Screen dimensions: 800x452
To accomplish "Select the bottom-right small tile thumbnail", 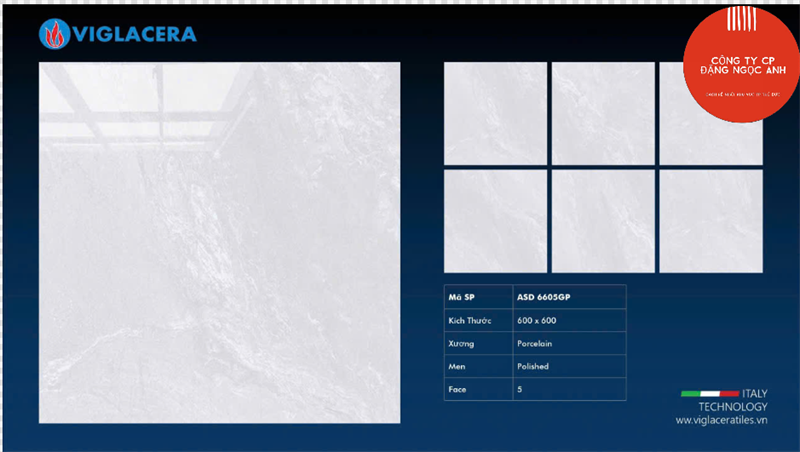I will click(x=711, y=220).
